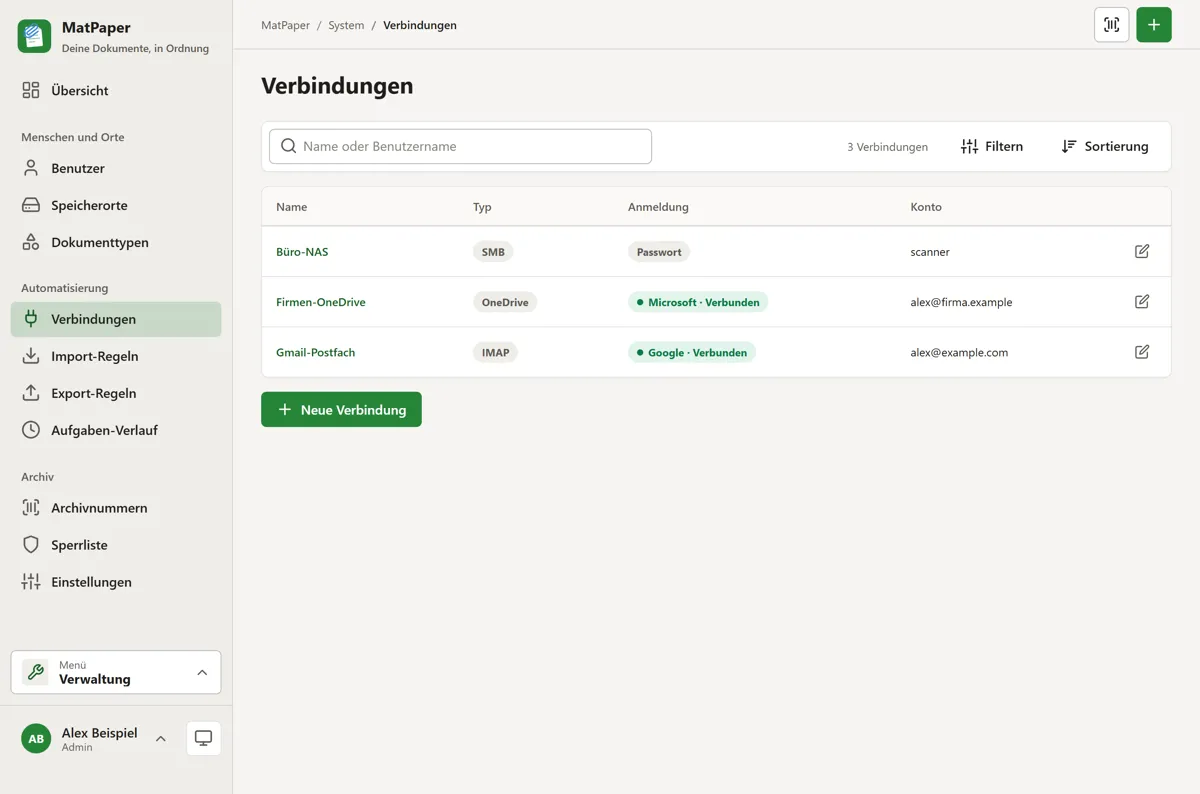Edit the Büro-NAS connection
The width and height of the screenshot is (1200, 794).
(x=1142, y=251)
